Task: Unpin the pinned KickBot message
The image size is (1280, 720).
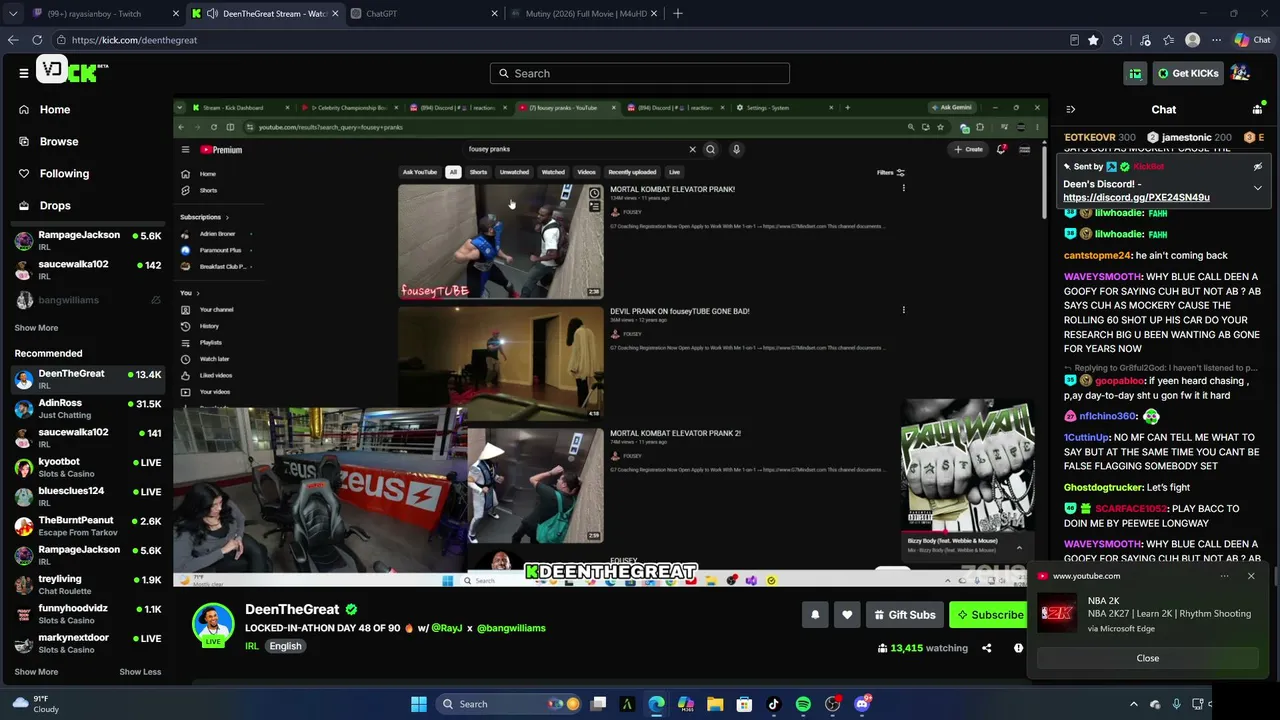Action: (1258, 167)
